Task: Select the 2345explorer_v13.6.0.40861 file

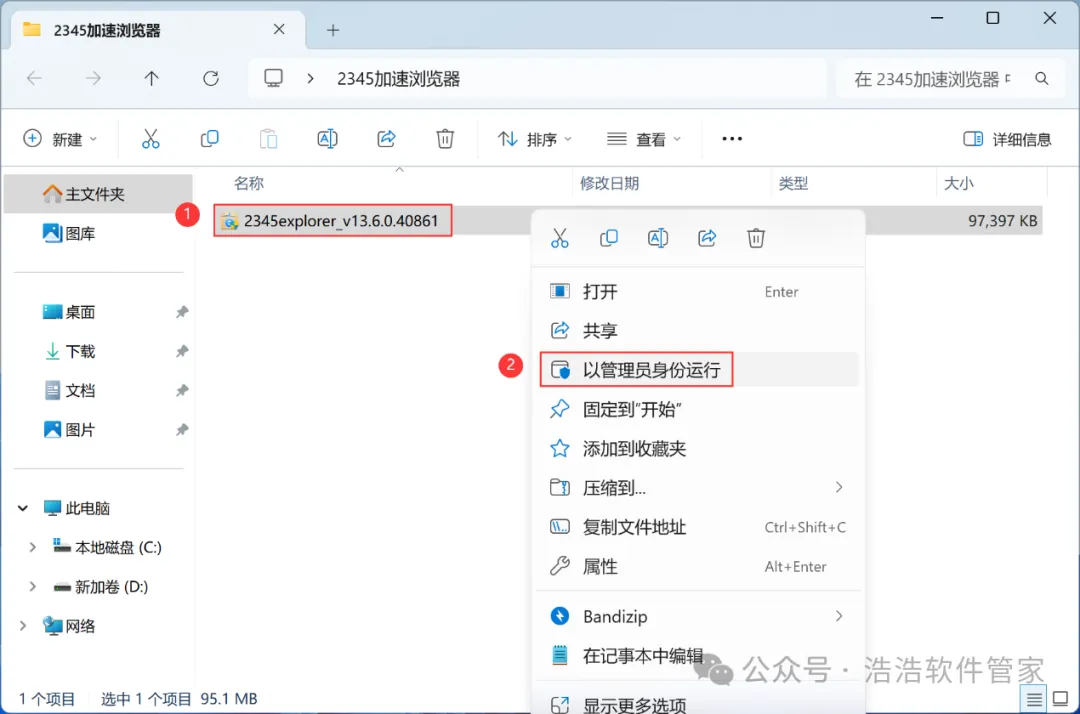Action: 333,220
